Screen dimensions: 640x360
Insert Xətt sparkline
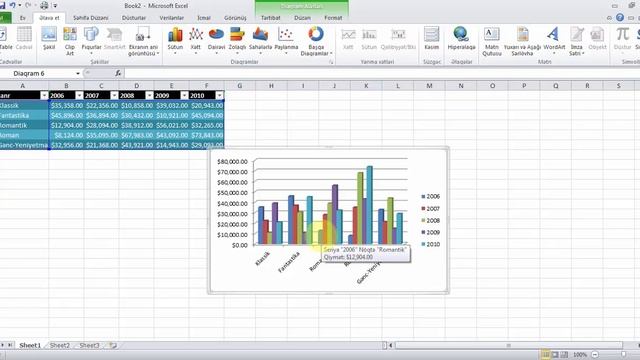[348, 39]
